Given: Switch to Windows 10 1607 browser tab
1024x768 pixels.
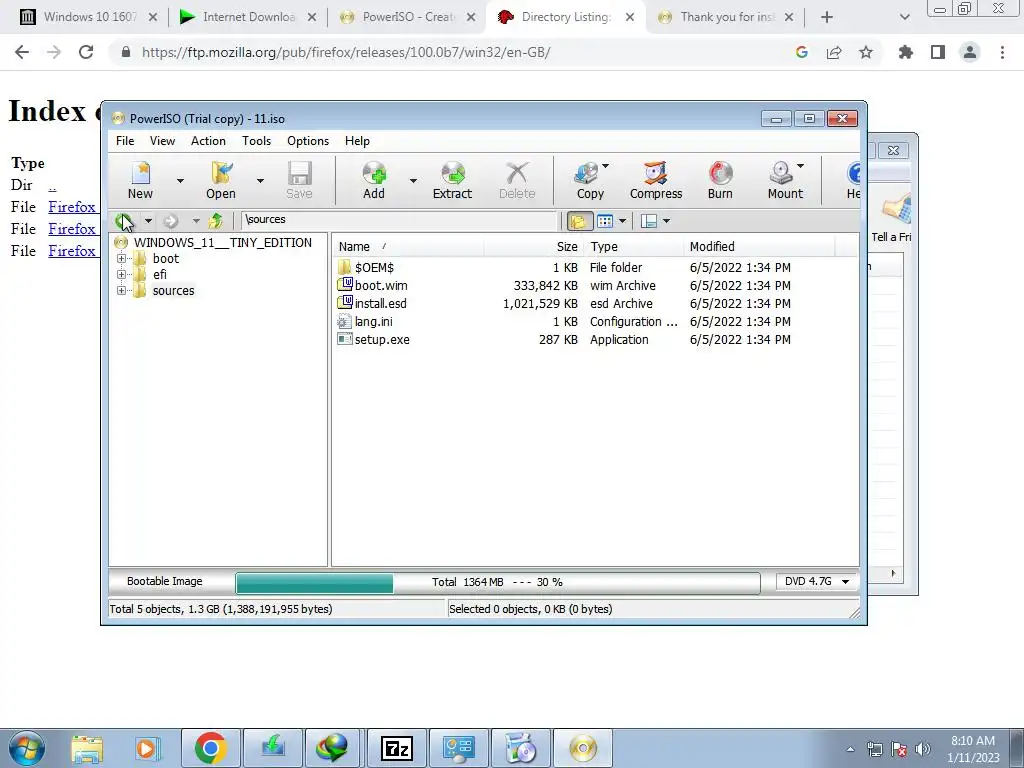Looking at the screenshot, I should click(89, 17).
